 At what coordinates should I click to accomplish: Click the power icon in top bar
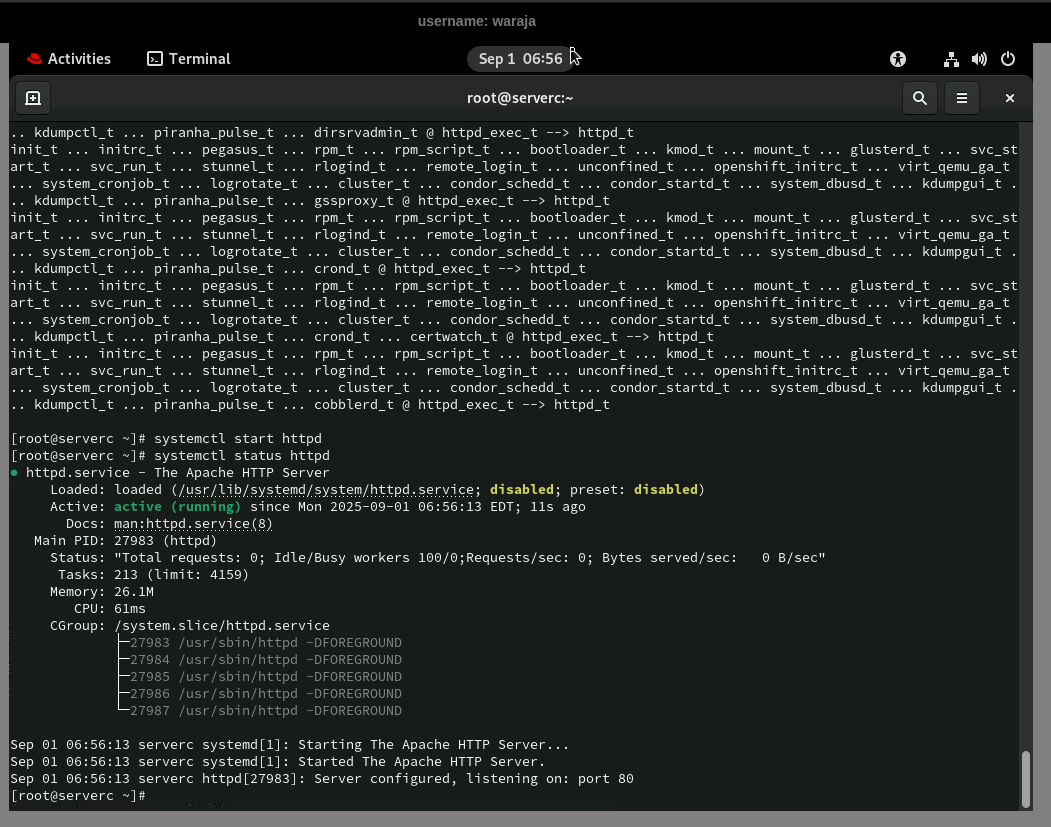click(x=1007, y=59)
